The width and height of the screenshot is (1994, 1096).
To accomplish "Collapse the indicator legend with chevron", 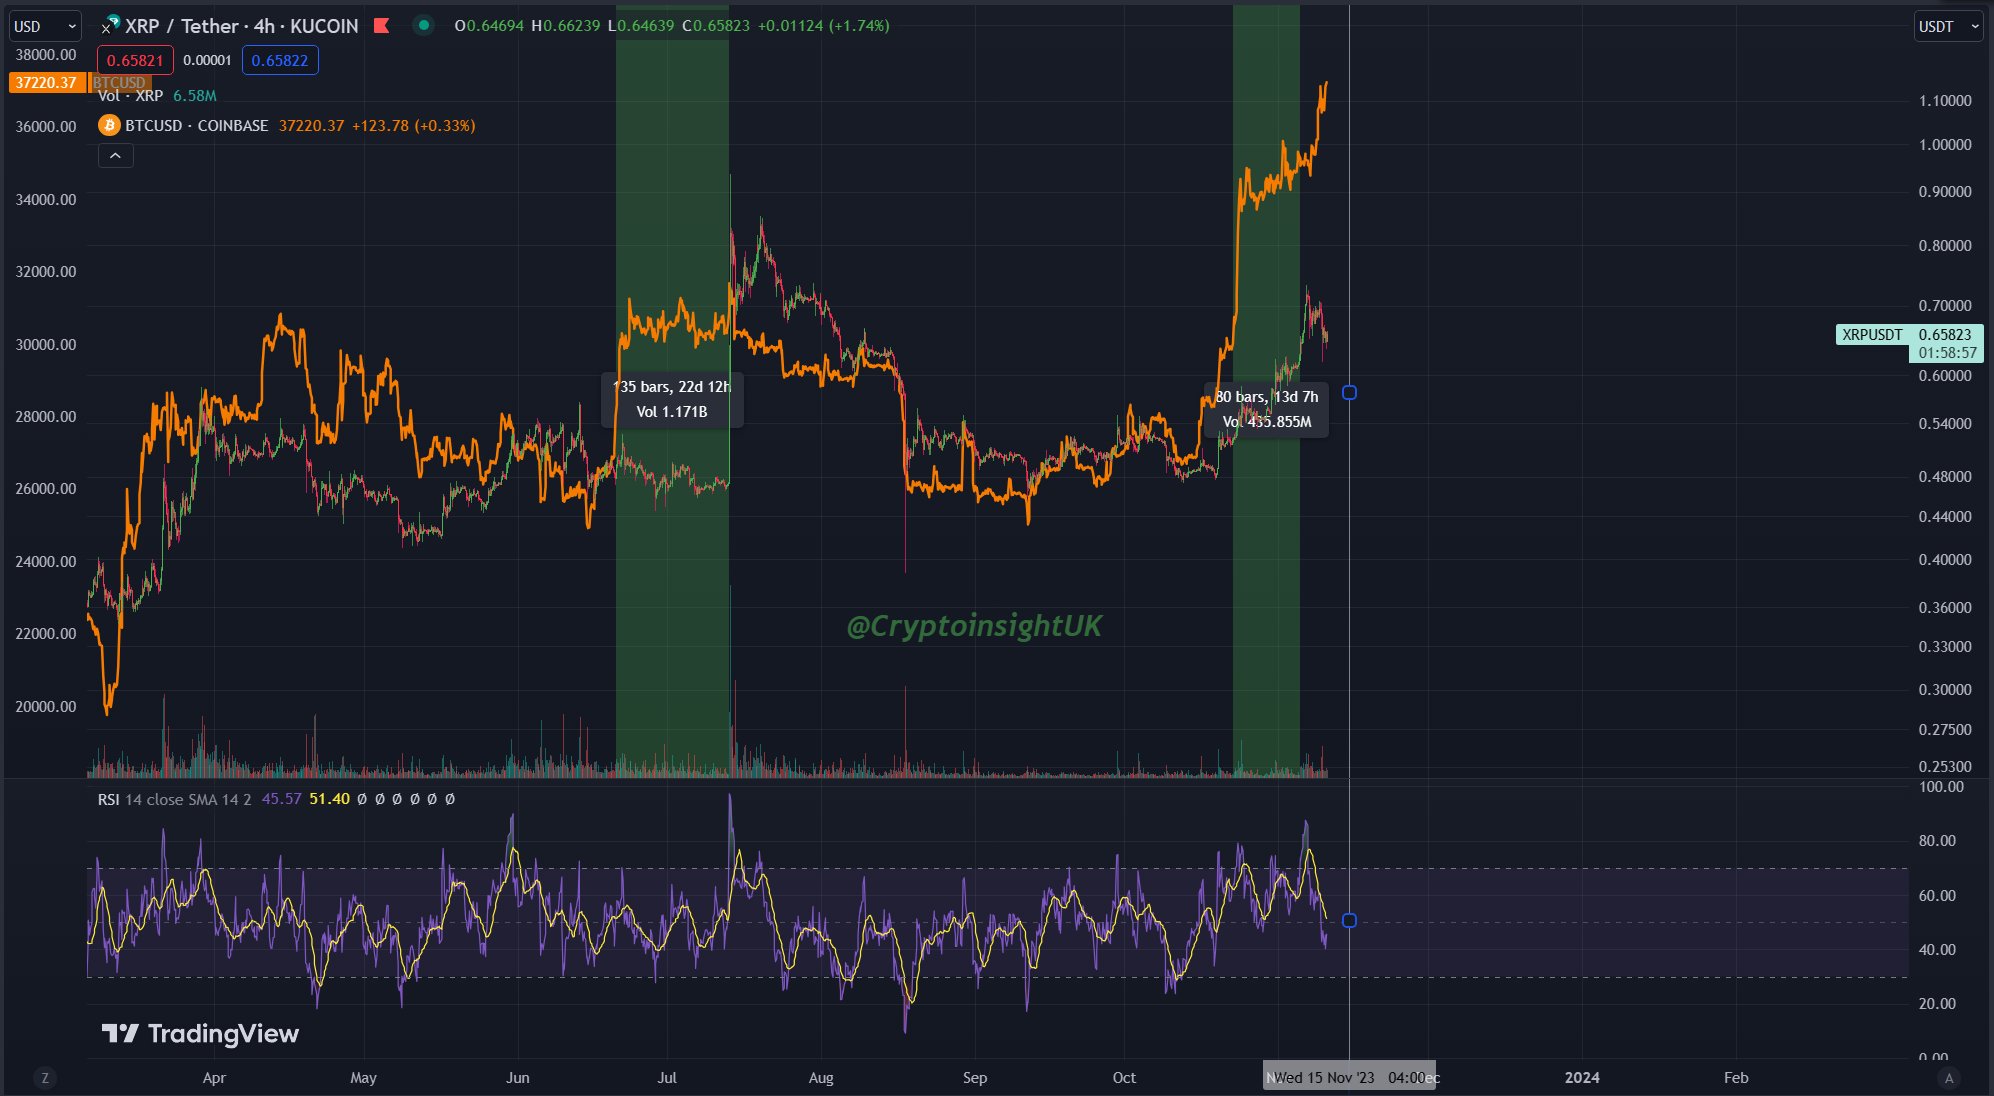I will 115,156.
